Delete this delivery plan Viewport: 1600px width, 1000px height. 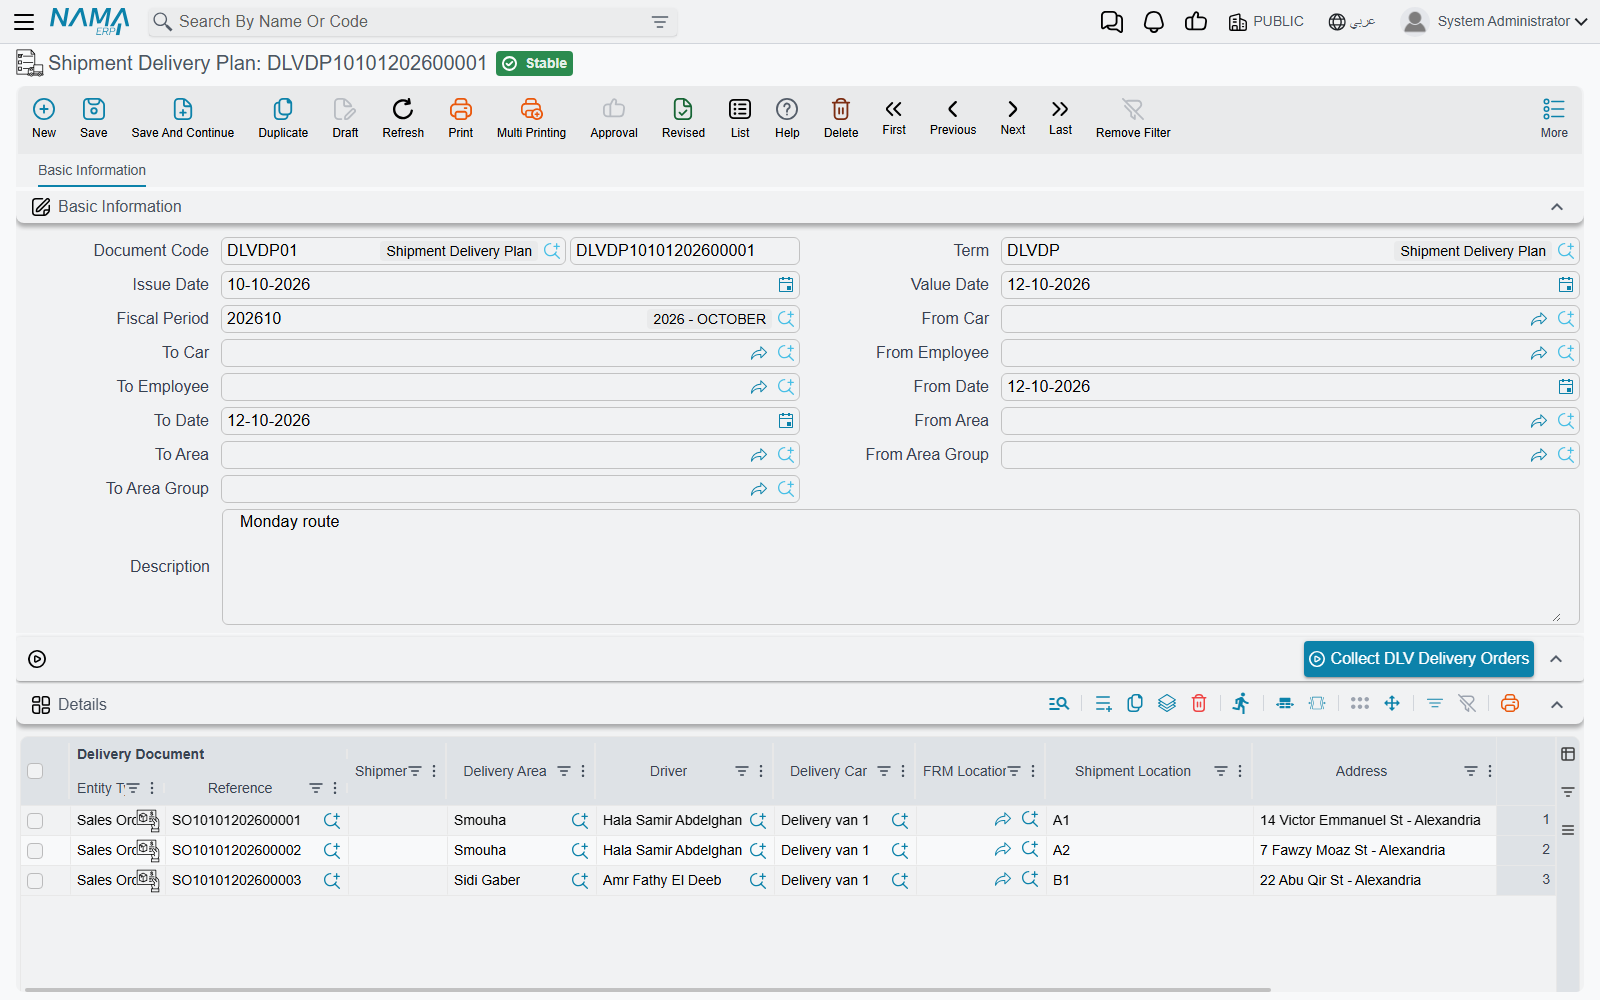point(841,118)
